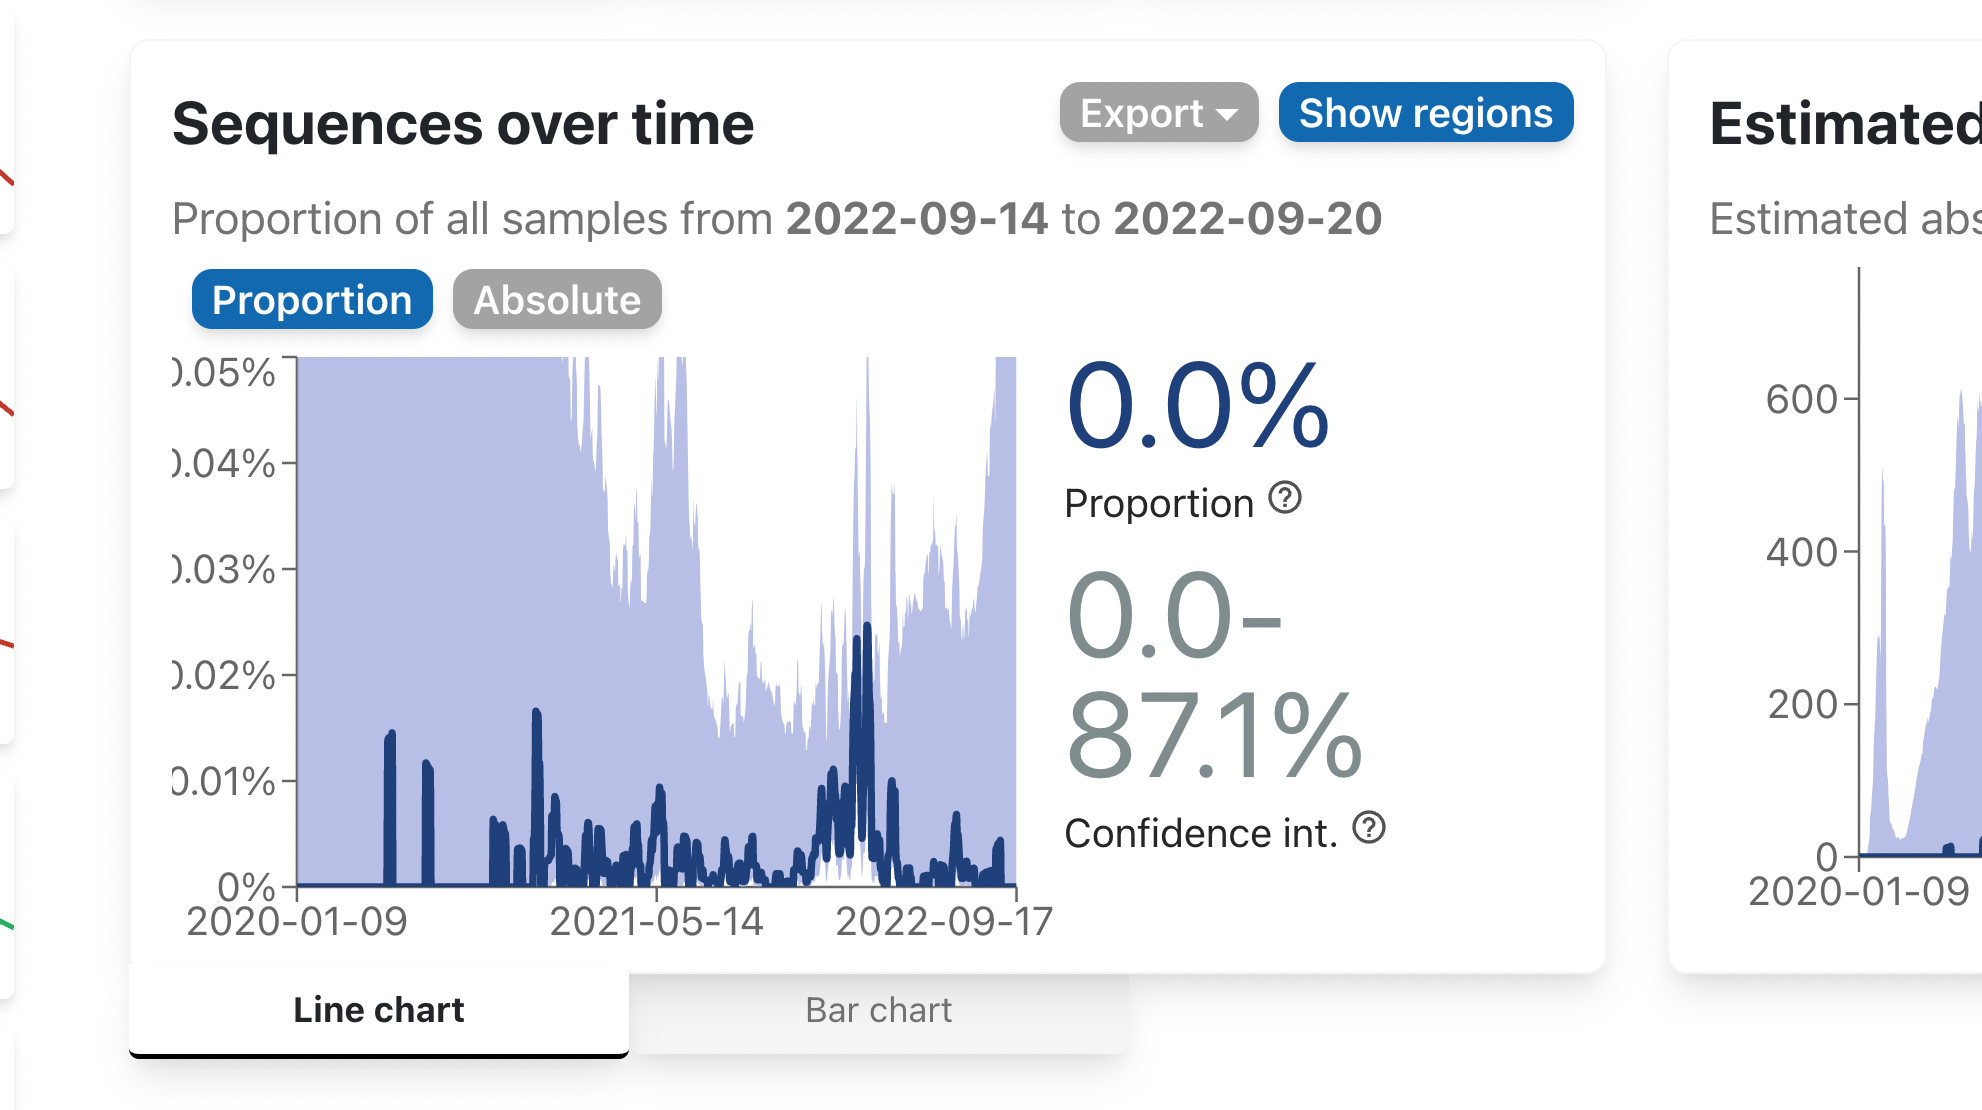Enable the Proportion view

click(311, 299)
